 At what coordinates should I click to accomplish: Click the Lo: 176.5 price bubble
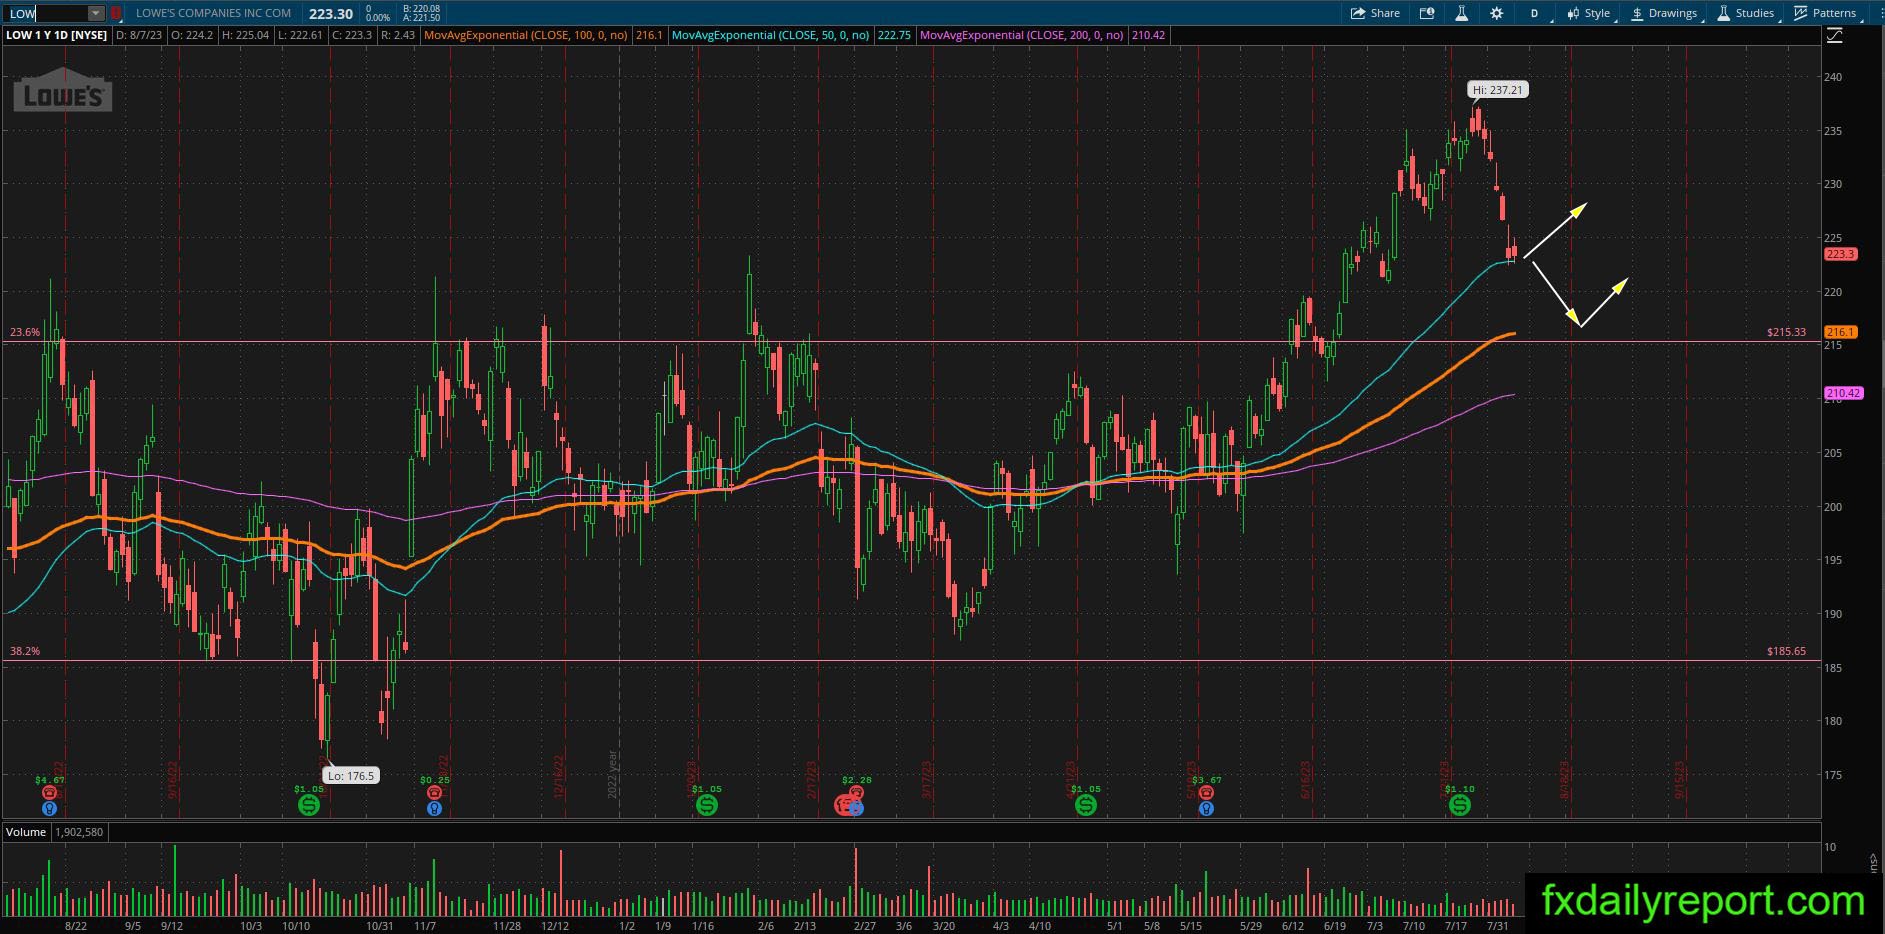350,775
